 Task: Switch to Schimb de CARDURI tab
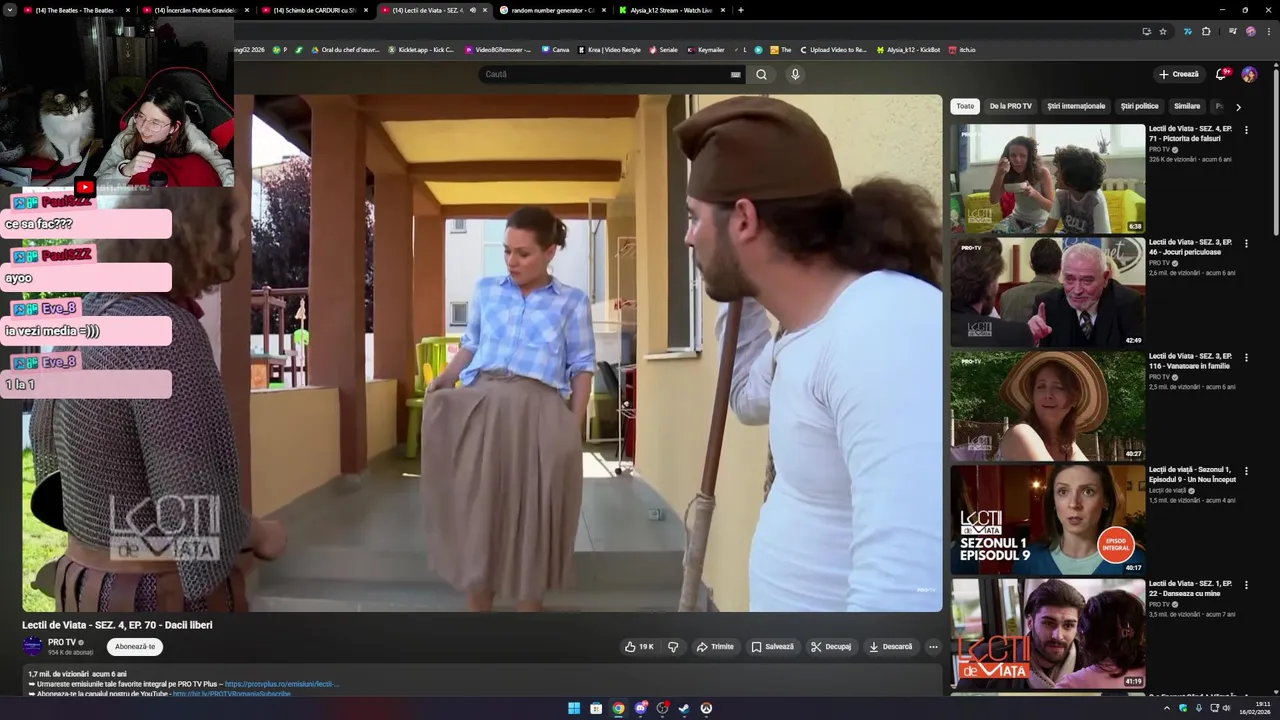point(315,10)
